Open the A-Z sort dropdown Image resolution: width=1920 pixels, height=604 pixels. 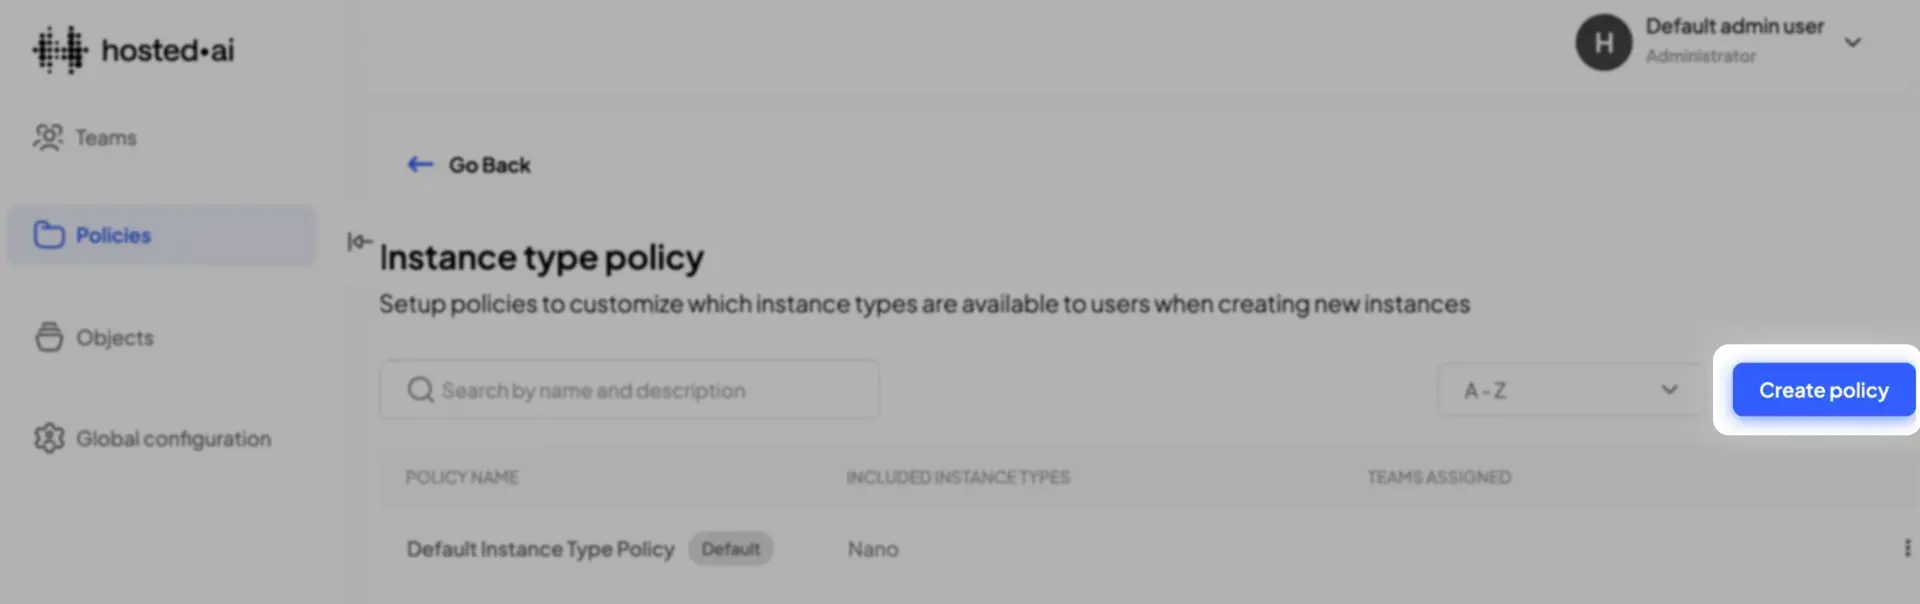pyautogui.click(x=1571, y=390)
